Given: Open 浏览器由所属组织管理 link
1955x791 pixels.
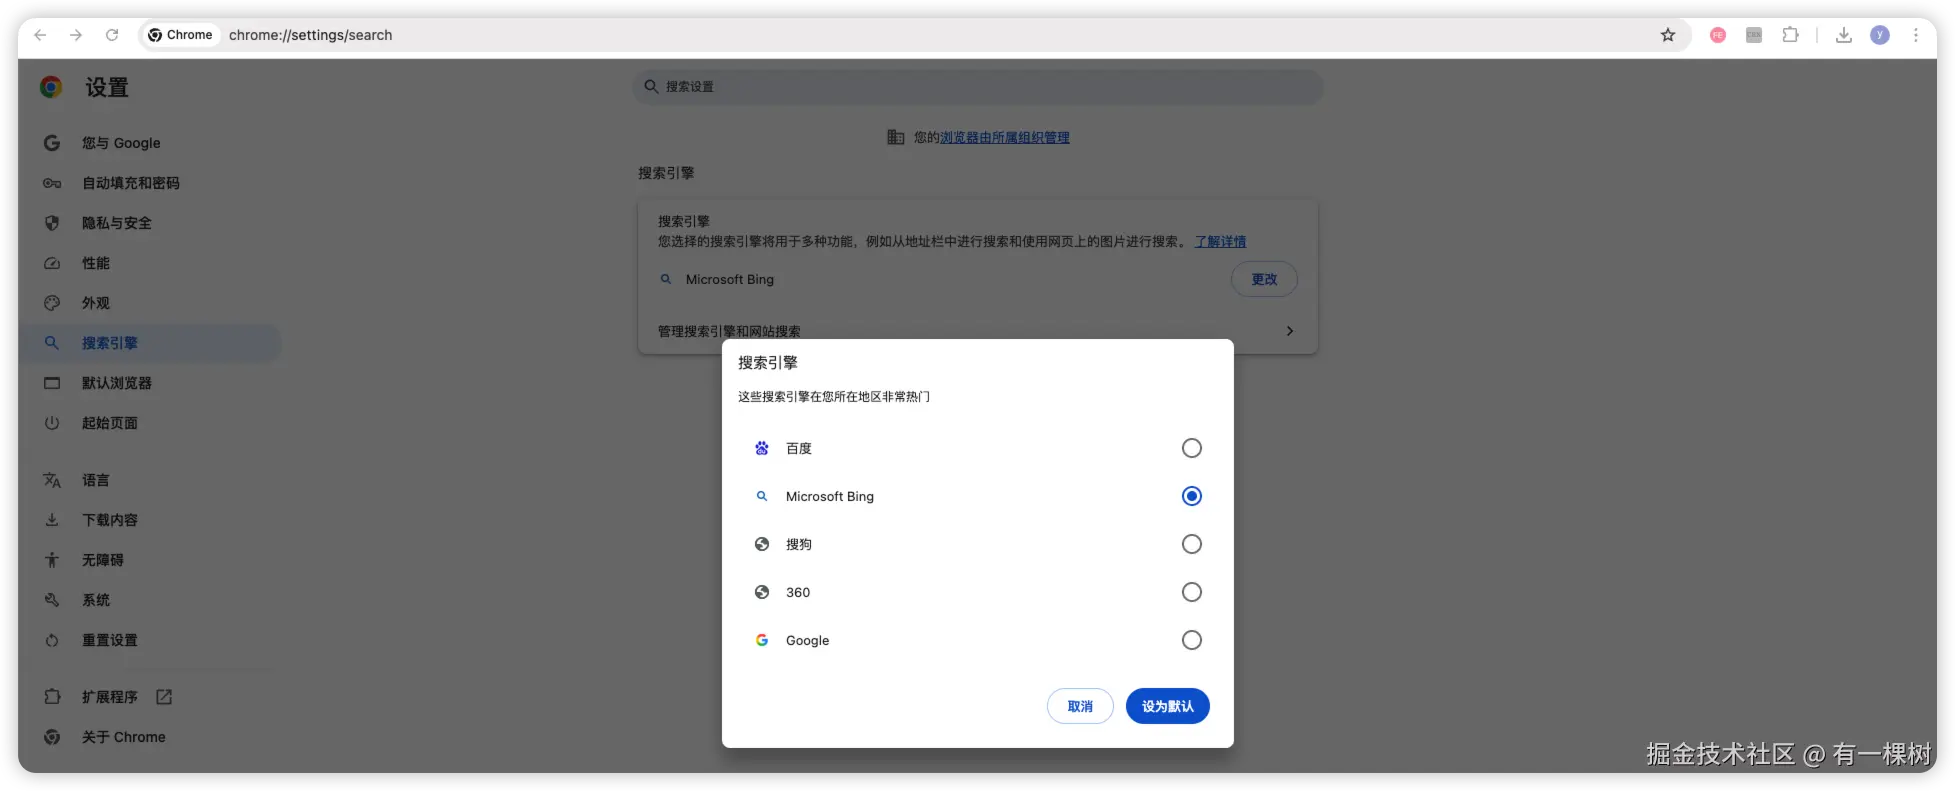Looking at the screenshot, I should pyautogui.click(x=1004, y=137).
